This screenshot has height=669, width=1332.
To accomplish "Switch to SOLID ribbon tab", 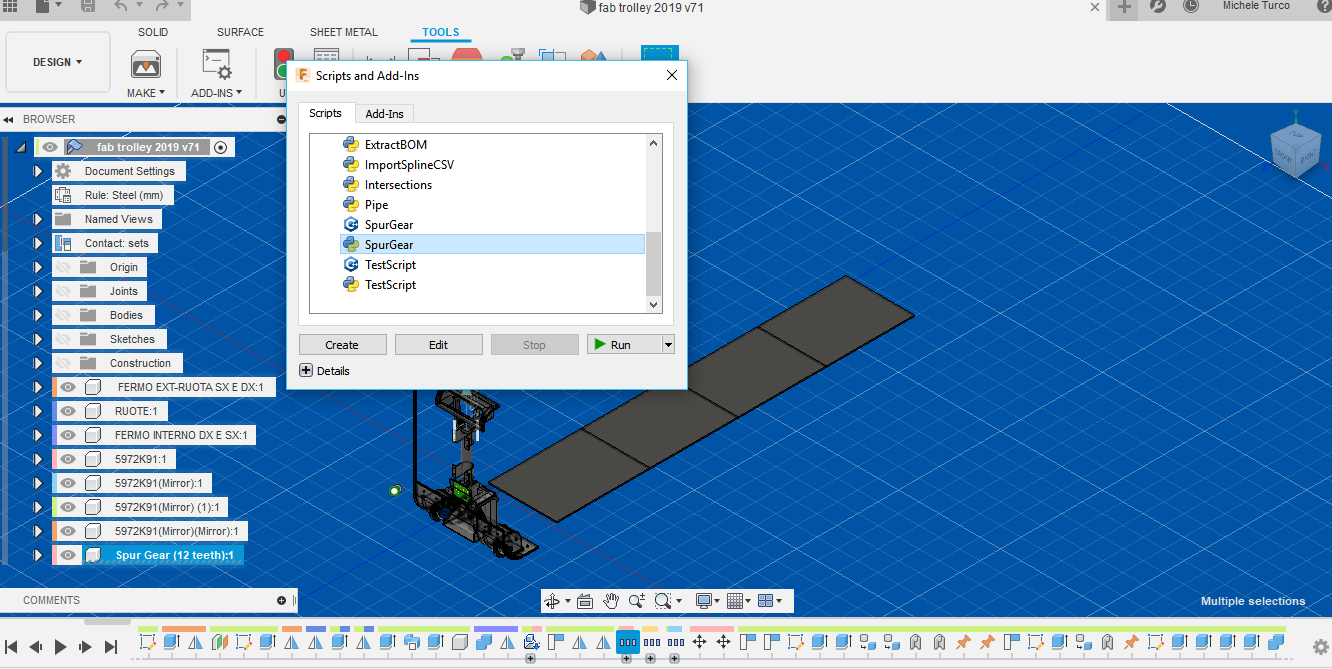I will click(x=153, y=32).
